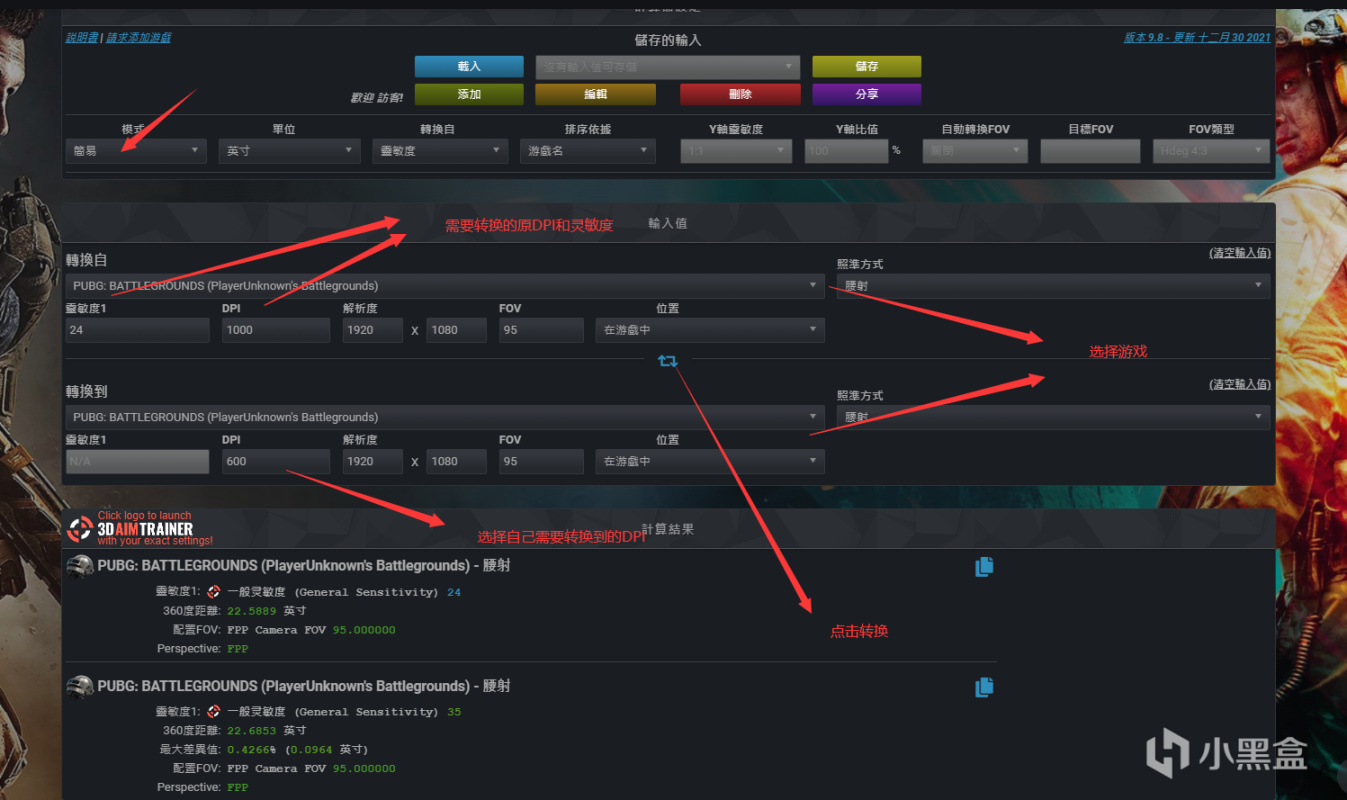
Task: Click the 輸入值 section header
Action: click(668, 223)
